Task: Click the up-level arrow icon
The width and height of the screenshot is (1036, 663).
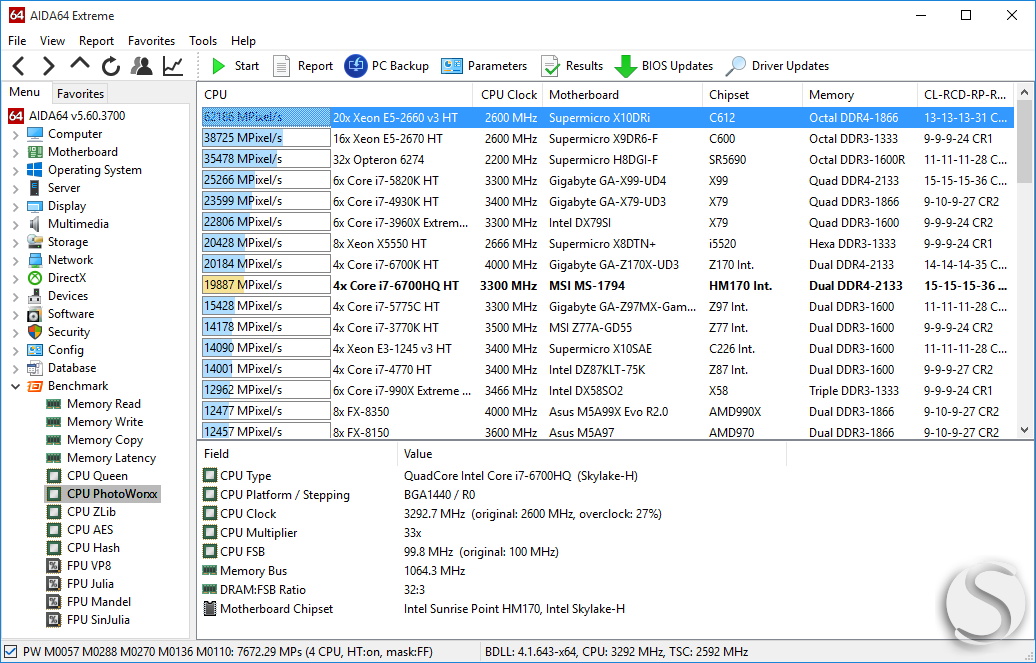Action: point(79,64)
